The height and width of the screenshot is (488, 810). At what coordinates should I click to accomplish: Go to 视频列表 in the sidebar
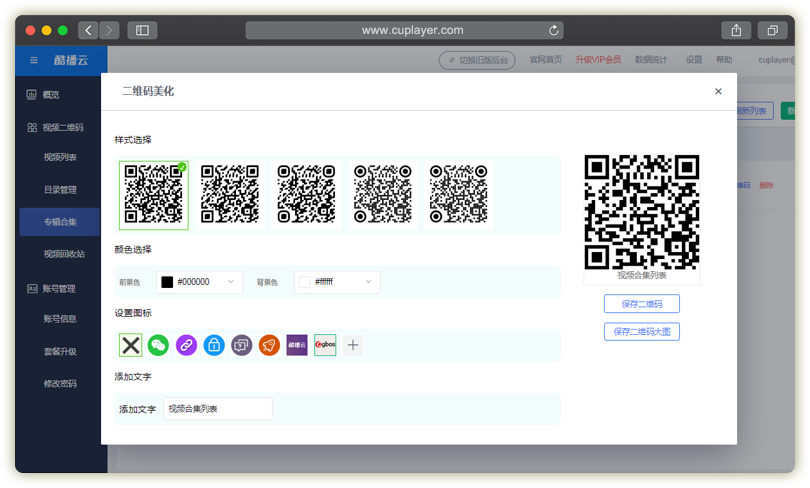tap(60, 157)
